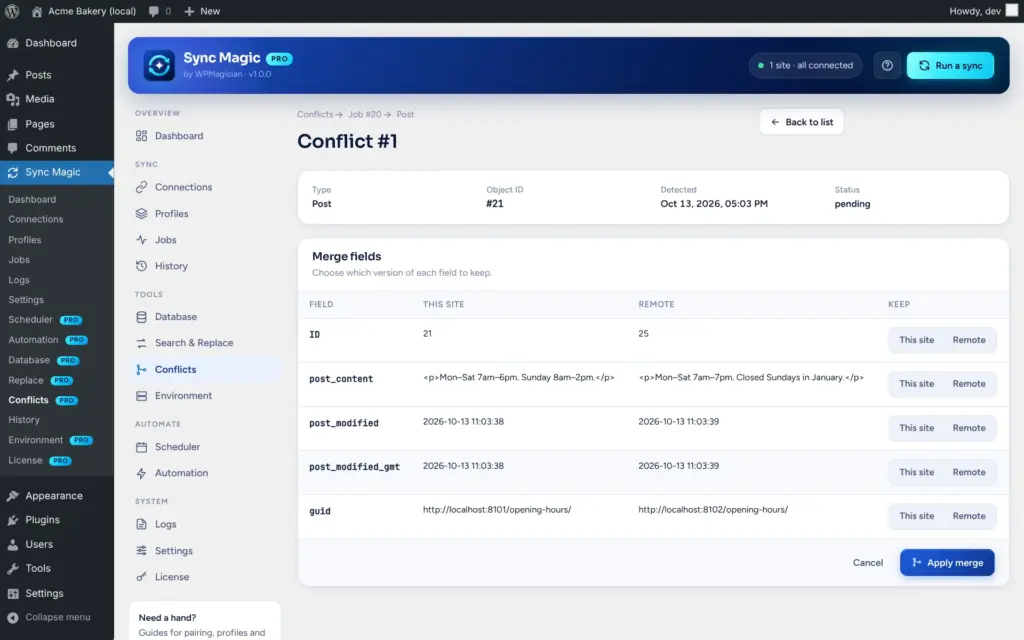Open License PRO submenu item in WP sidebar
Image resolution: width=1024 pixels, height=640 pixels.
tap(57, 460)
